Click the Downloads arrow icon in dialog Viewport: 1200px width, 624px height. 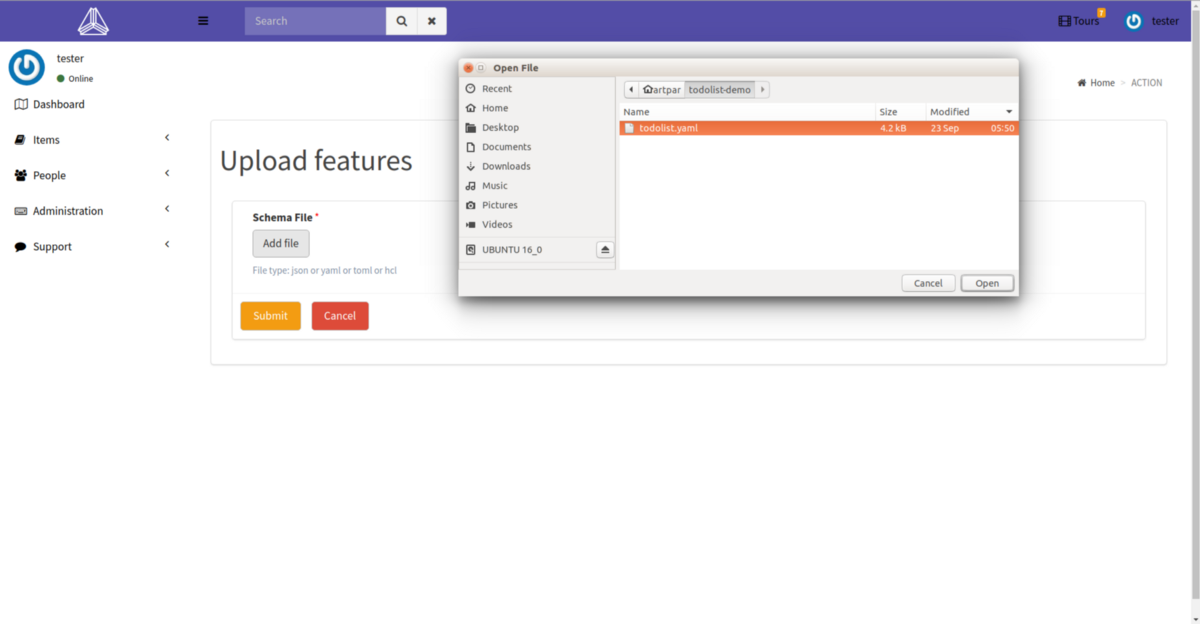[471, 166]
